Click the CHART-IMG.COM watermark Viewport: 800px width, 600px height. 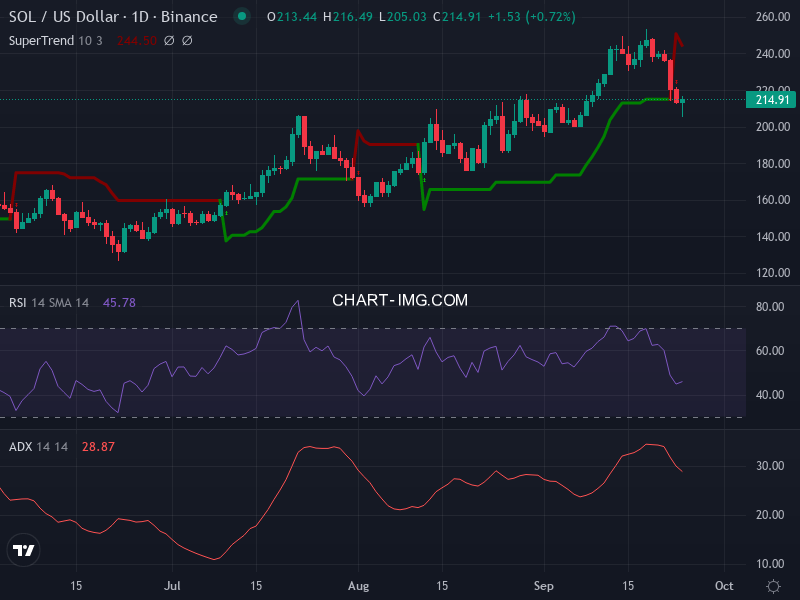400,300
